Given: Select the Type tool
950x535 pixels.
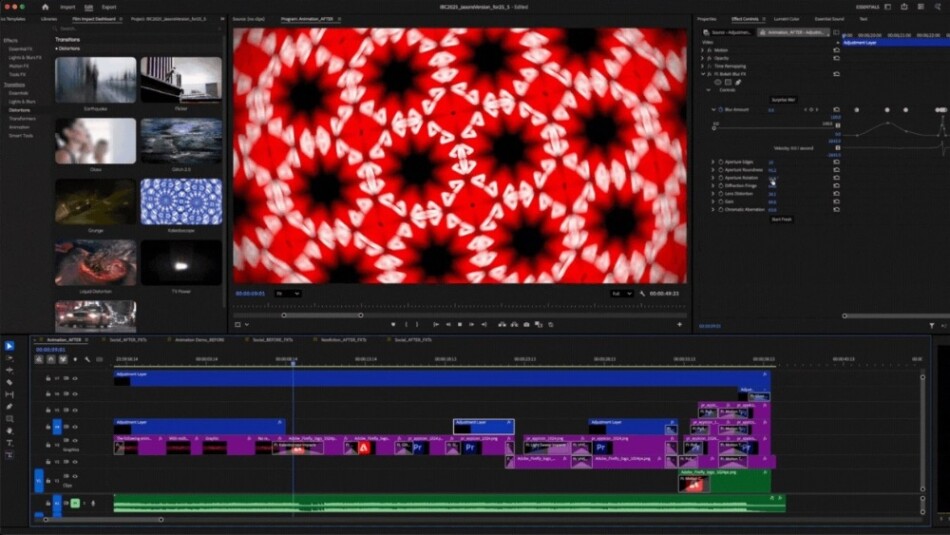Looking at the screenshot, I should coord(9,442).
